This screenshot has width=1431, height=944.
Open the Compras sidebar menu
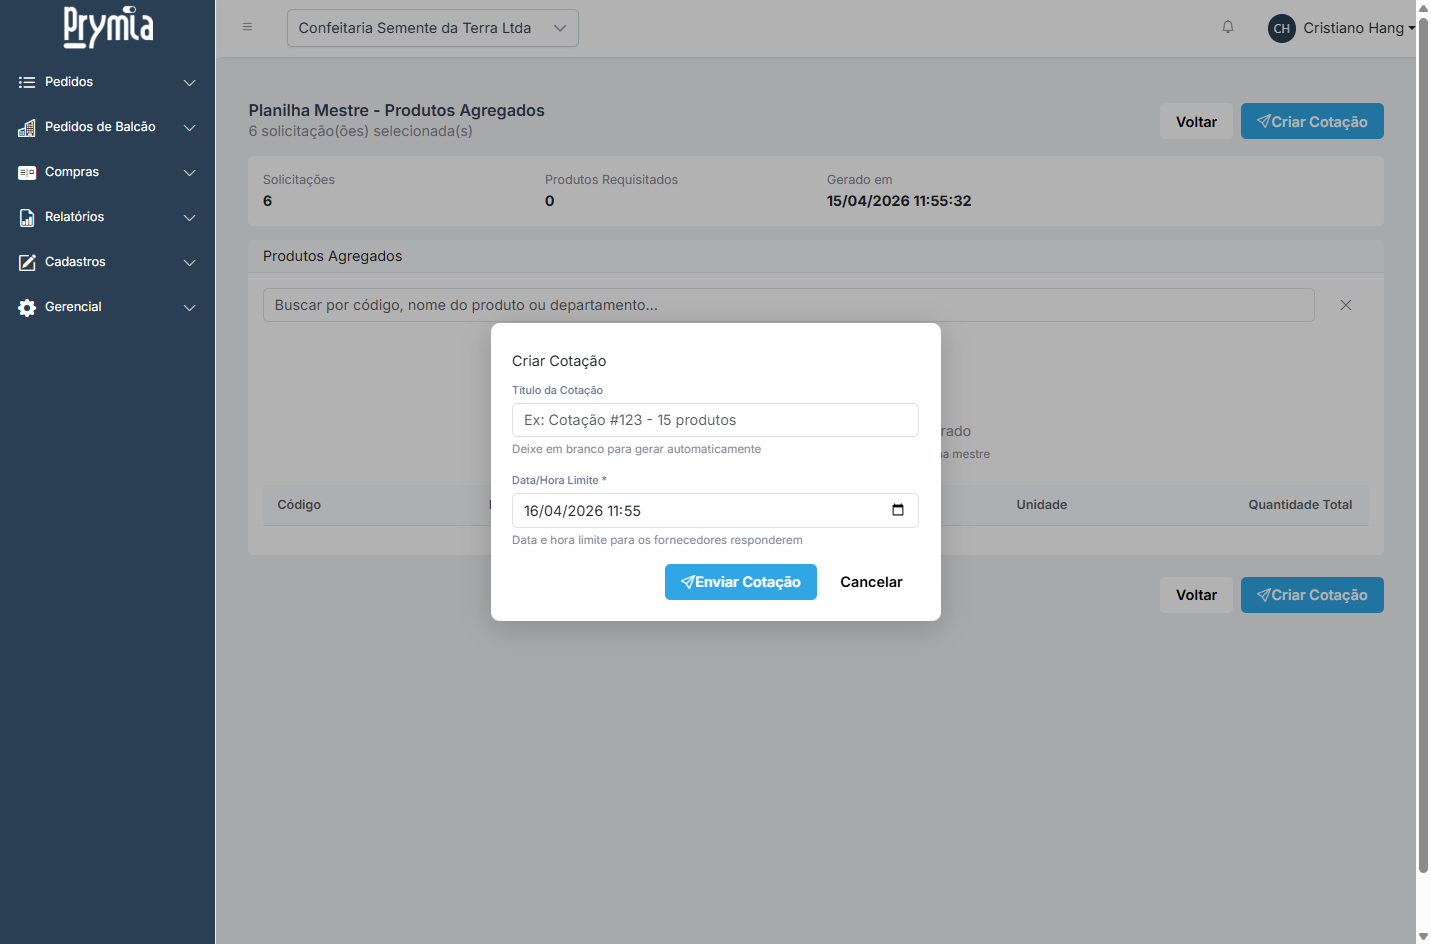coord(72,172)
